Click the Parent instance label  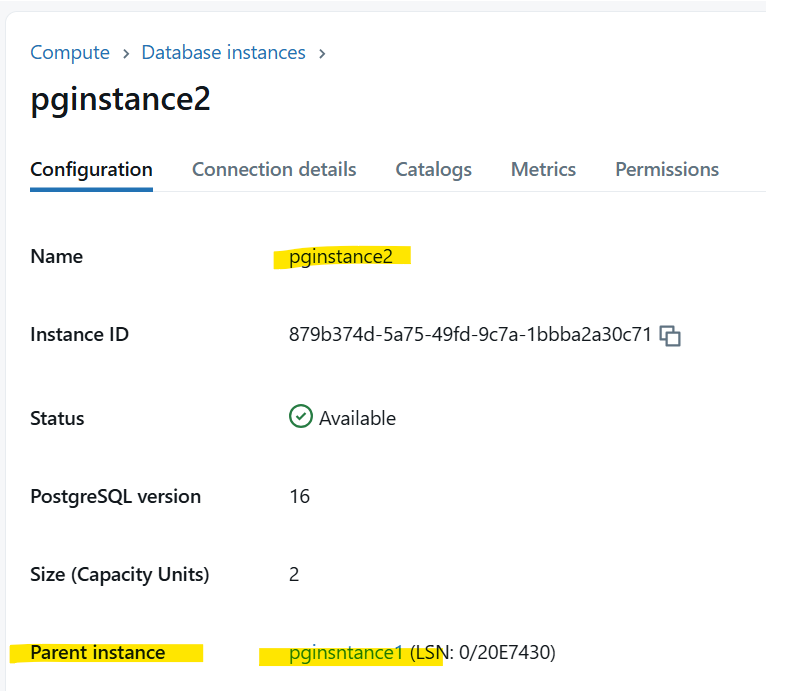point(98,652)
